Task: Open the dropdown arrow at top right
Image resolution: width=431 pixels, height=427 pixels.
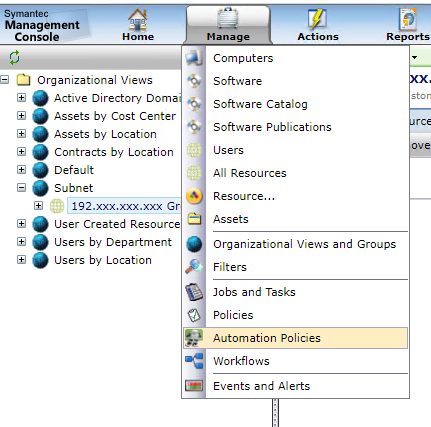Action: pos(414,57)
